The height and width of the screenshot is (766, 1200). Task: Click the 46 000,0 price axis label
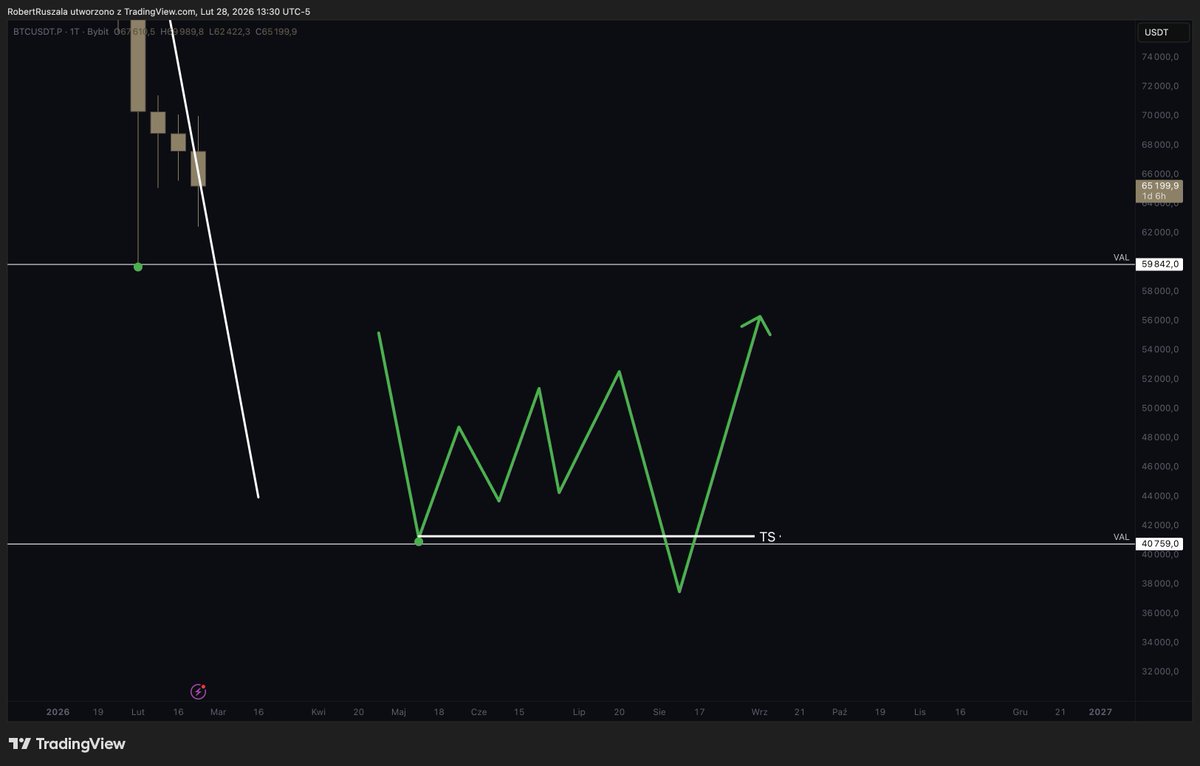1161,466
